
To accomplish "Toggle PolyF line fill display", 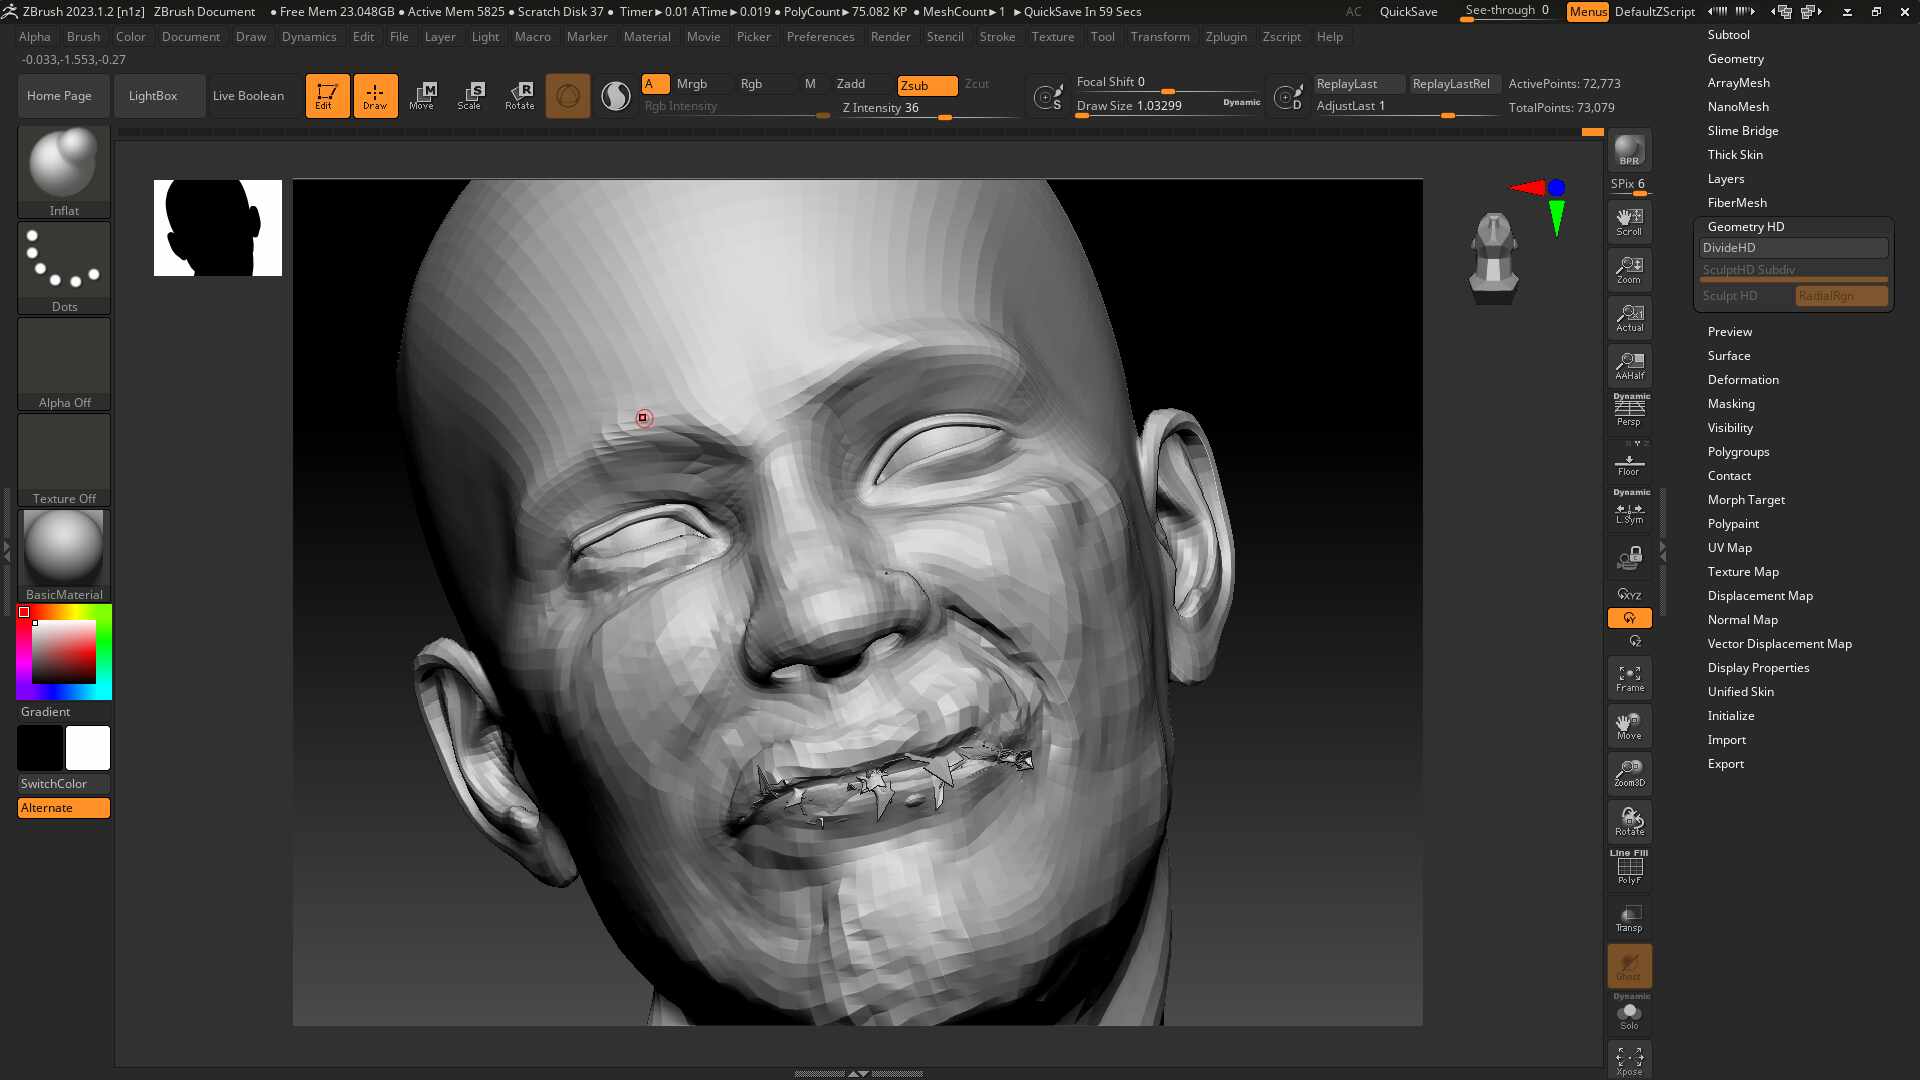I will tap(1629, 867).
